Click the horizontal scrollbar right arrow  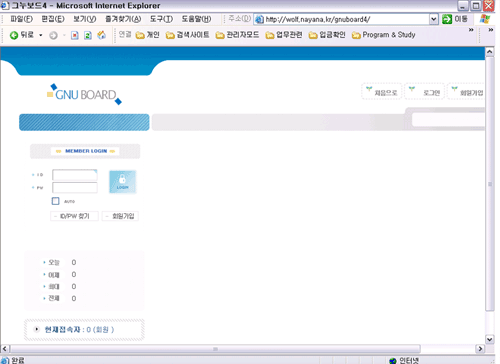click(480, 349)
